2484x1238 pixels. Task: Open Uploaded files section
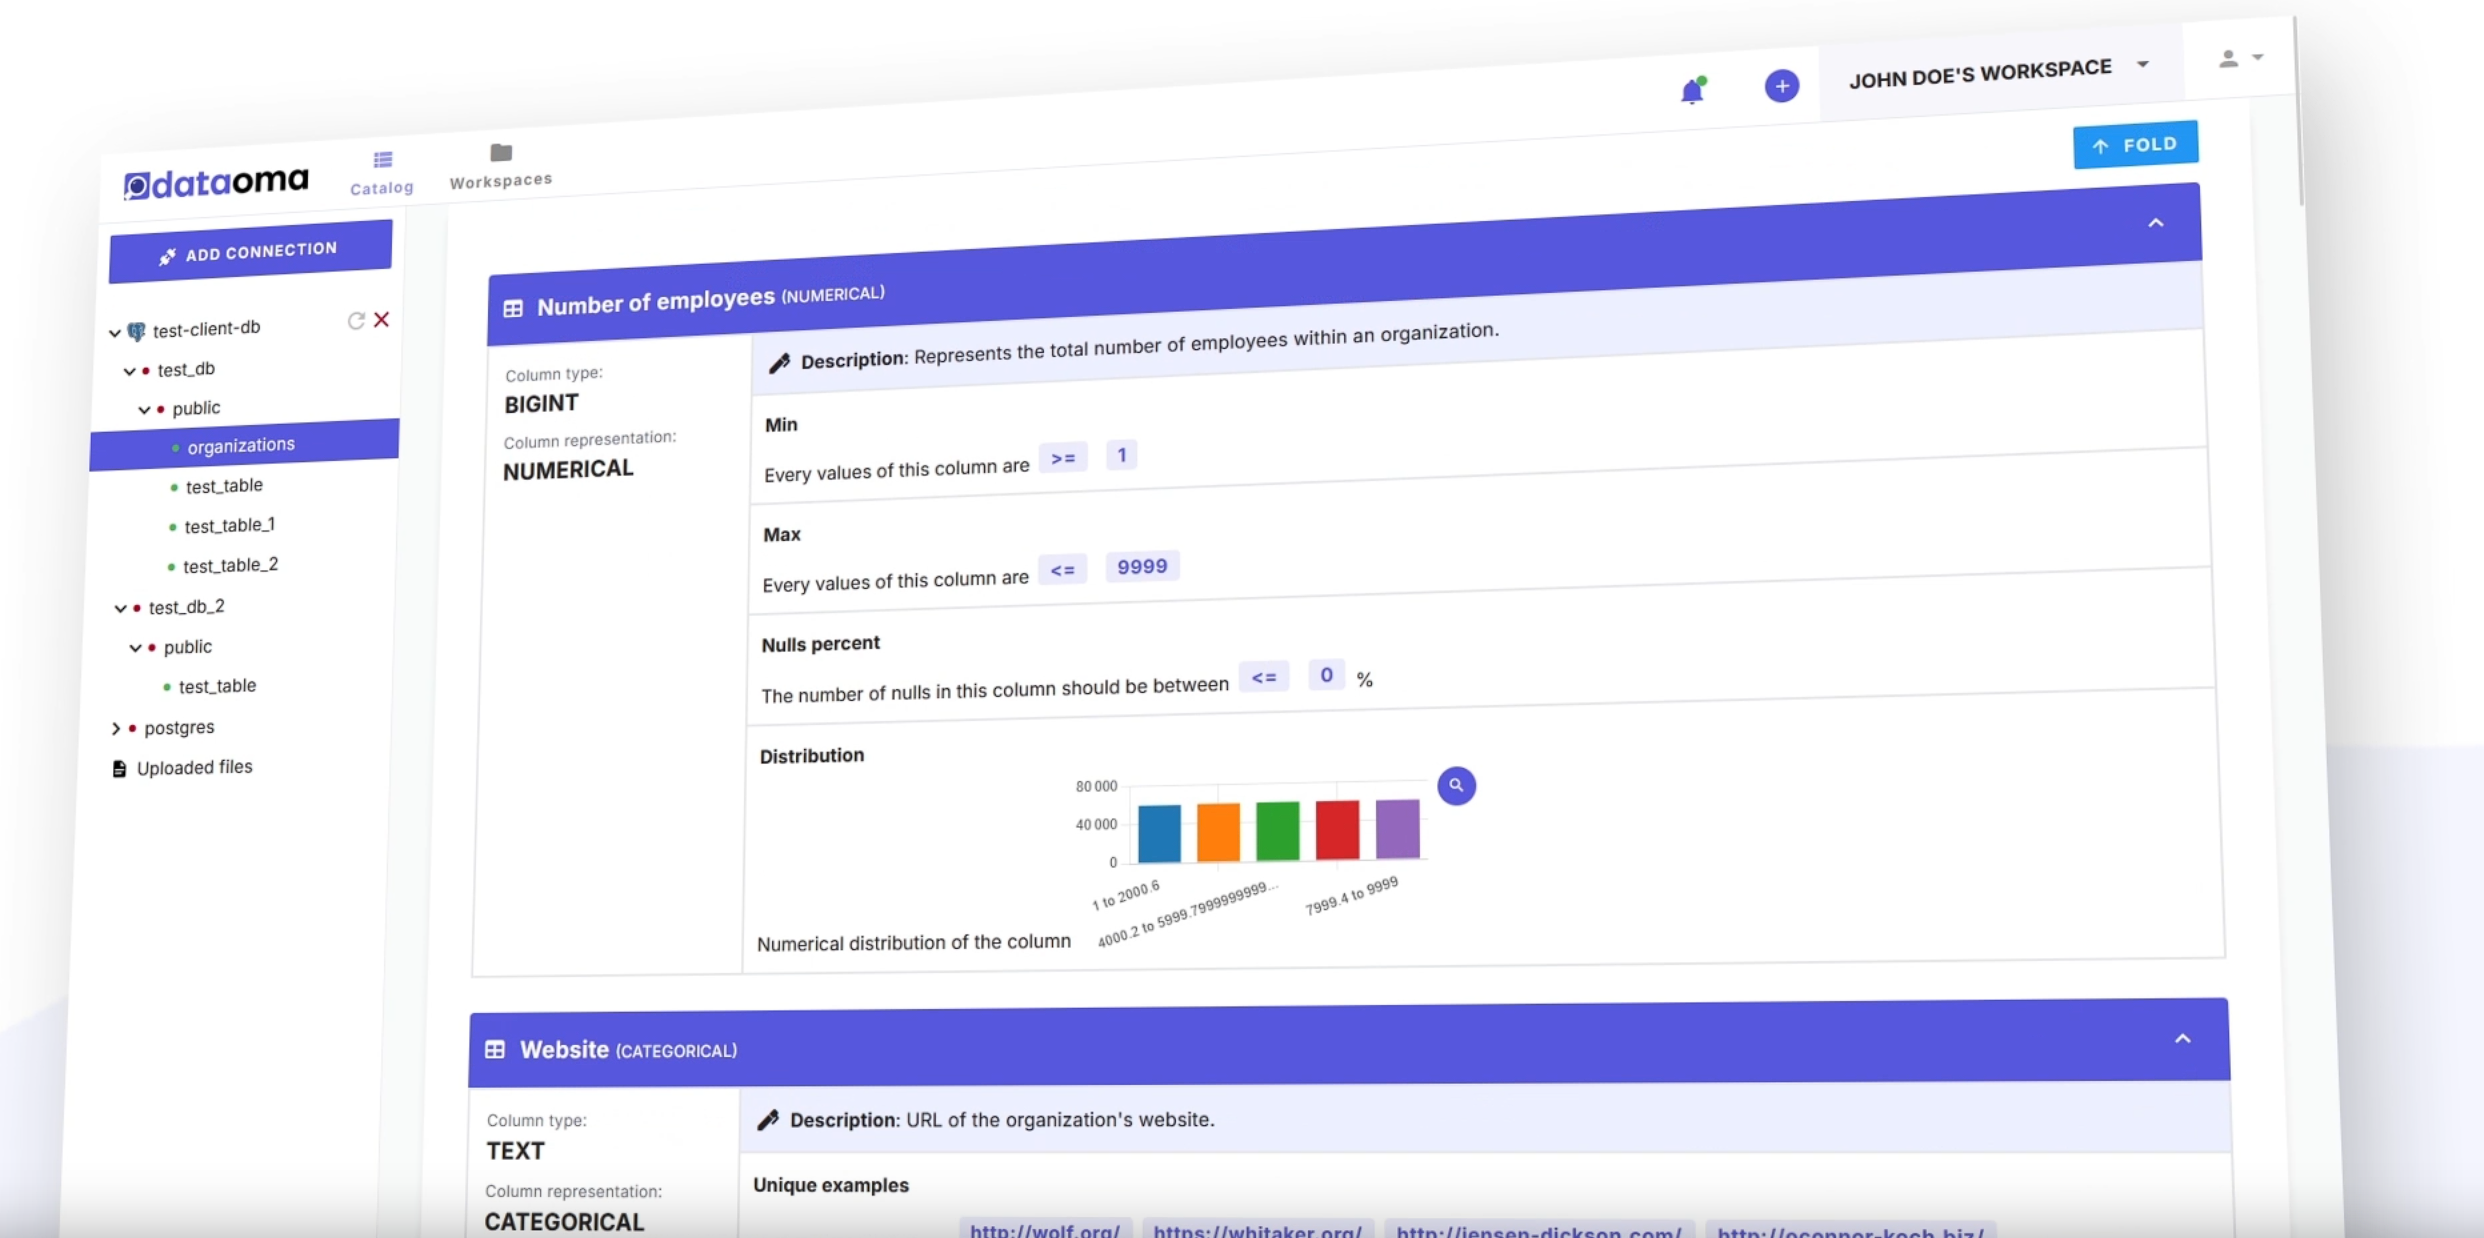(194, 767)
